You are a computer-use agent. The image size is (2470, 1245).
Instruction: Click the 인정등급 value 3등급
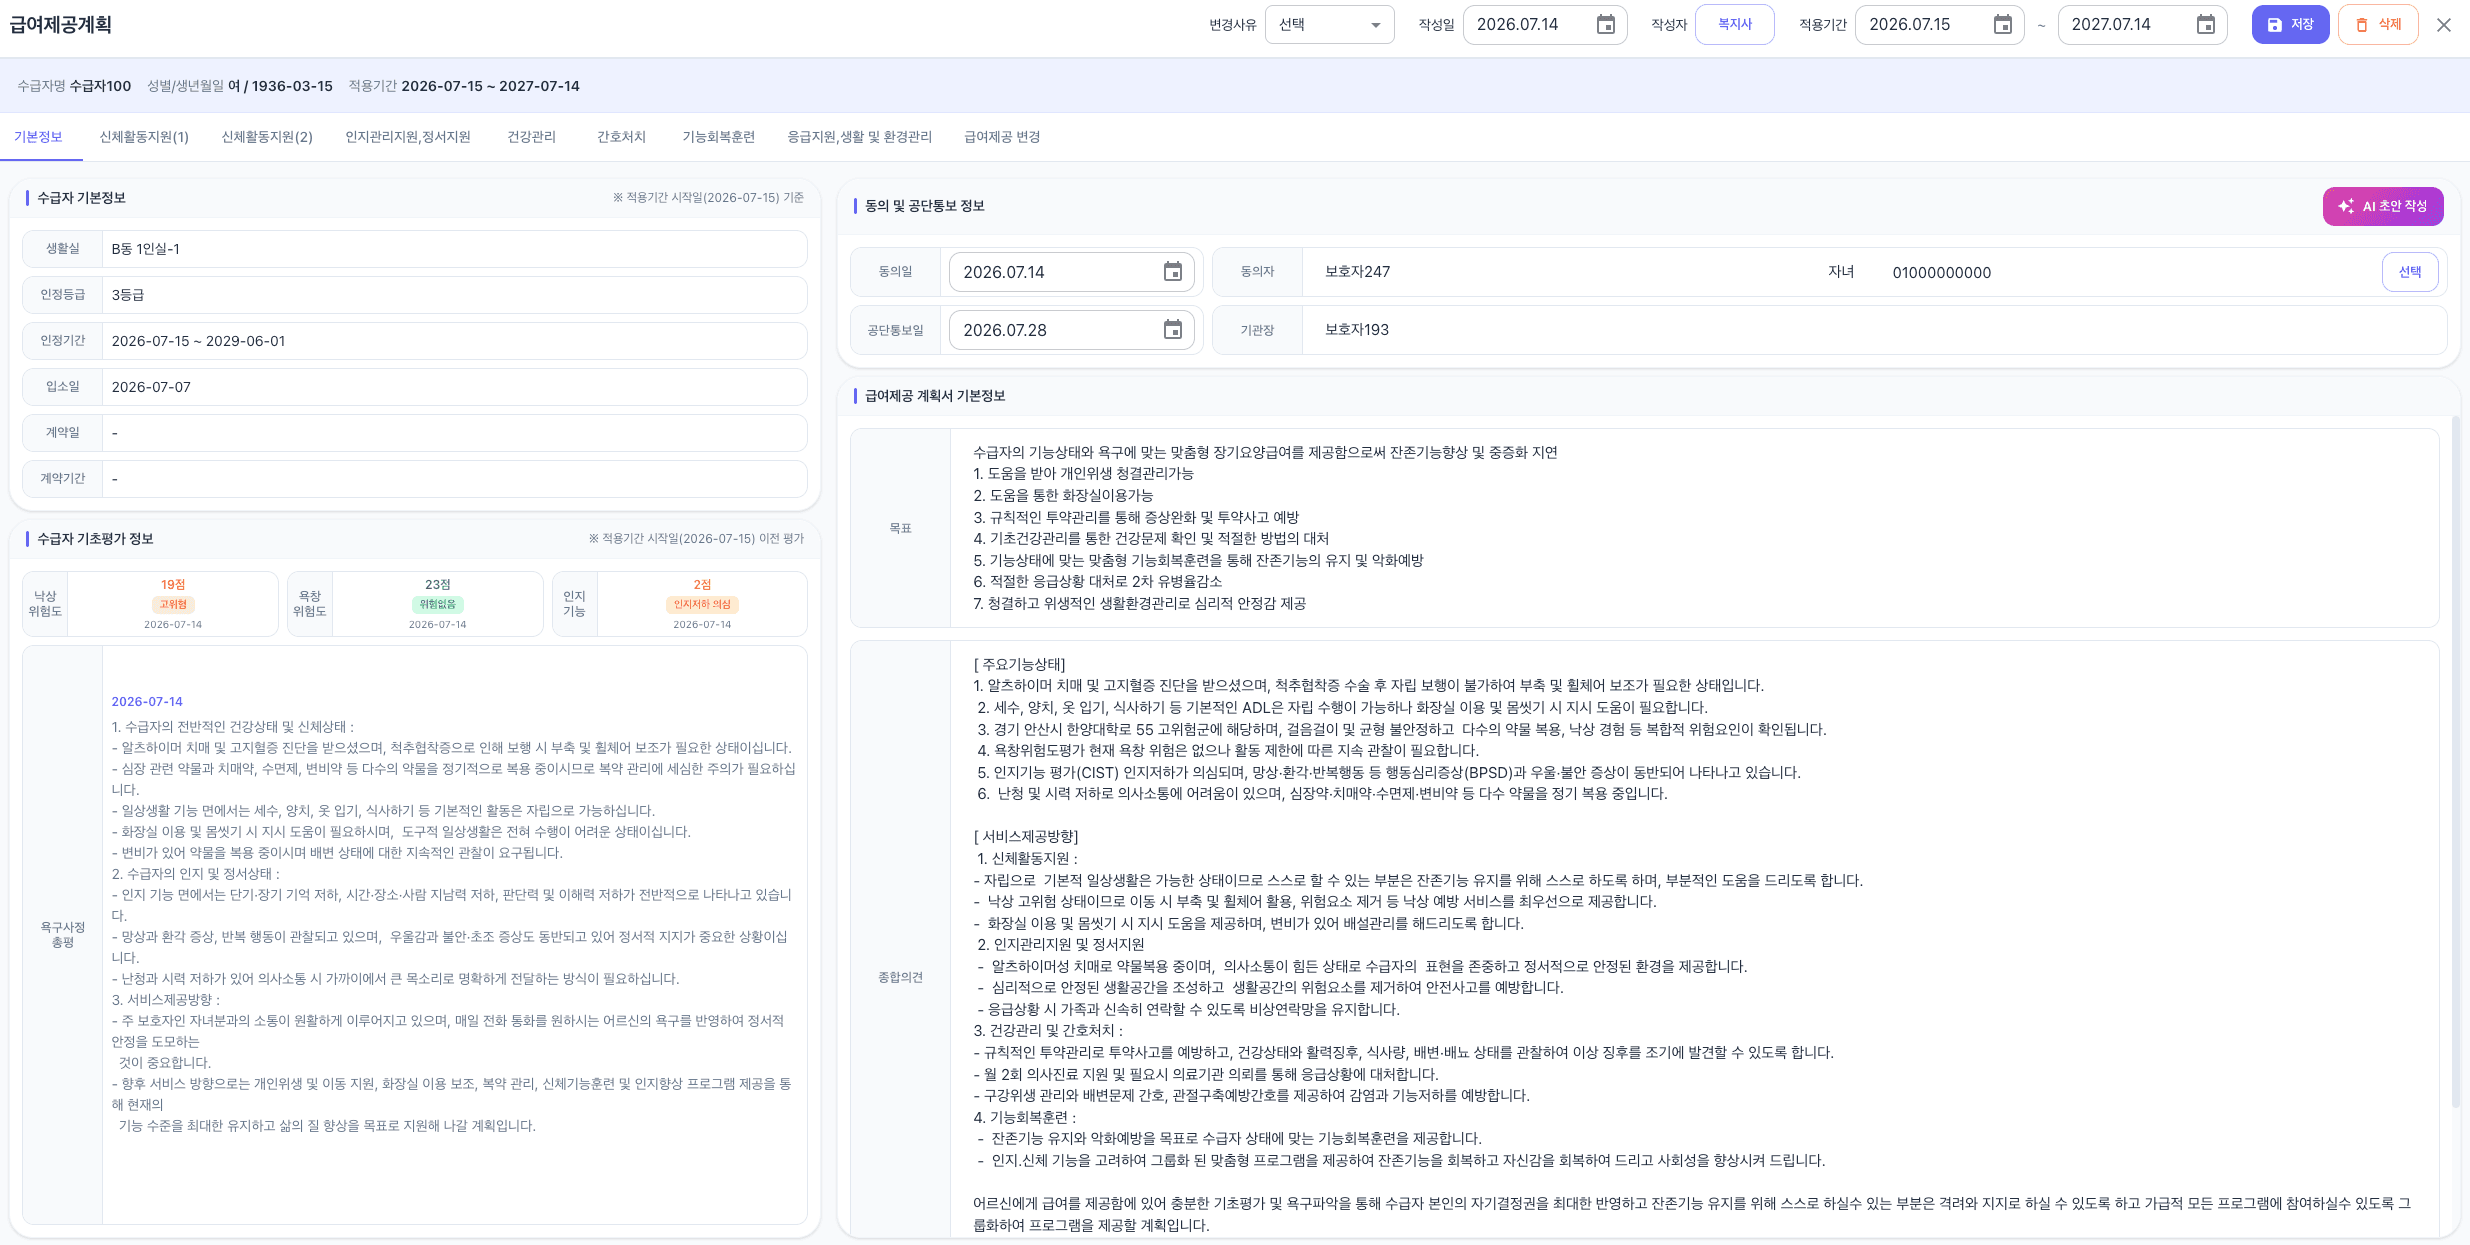(128, 295)
